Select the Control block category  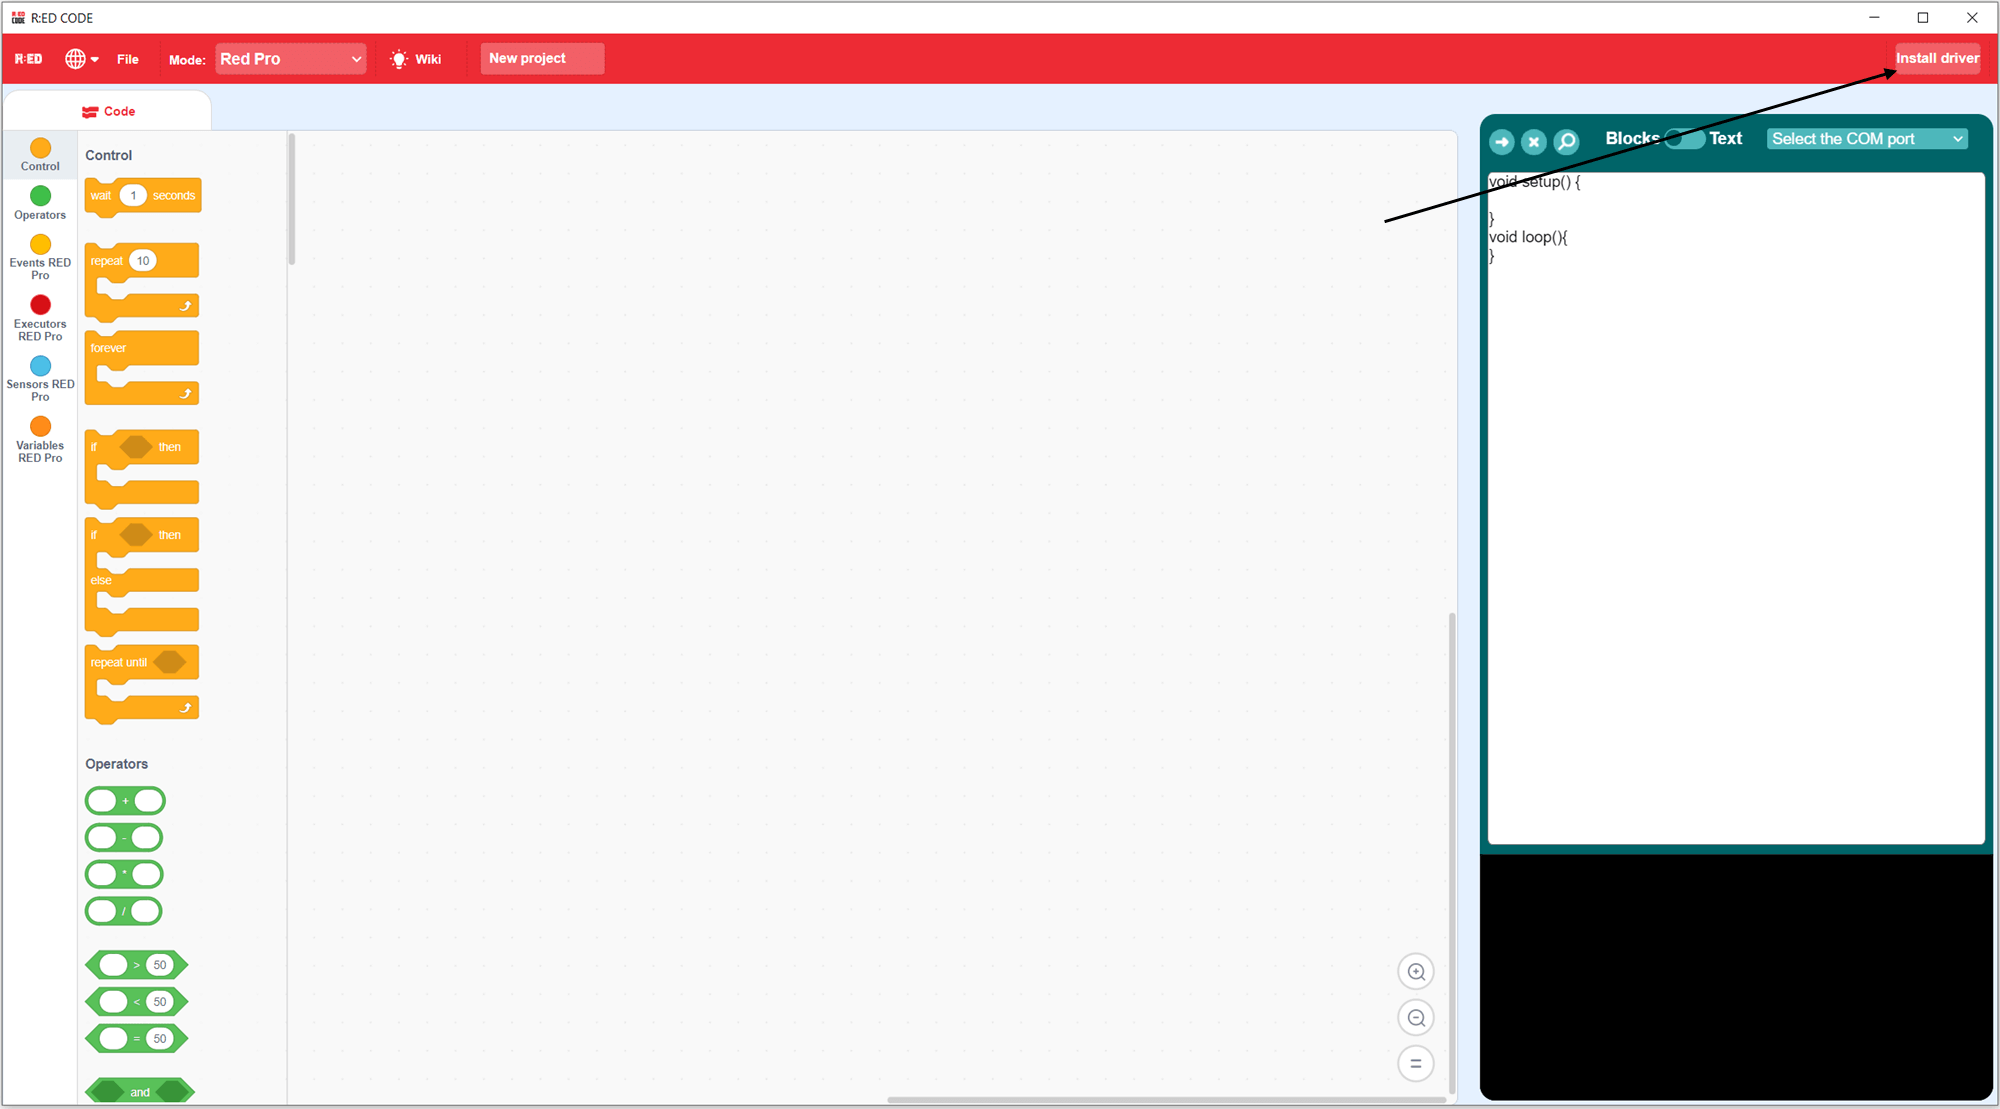pyautogui.click(x=39, y=155)
